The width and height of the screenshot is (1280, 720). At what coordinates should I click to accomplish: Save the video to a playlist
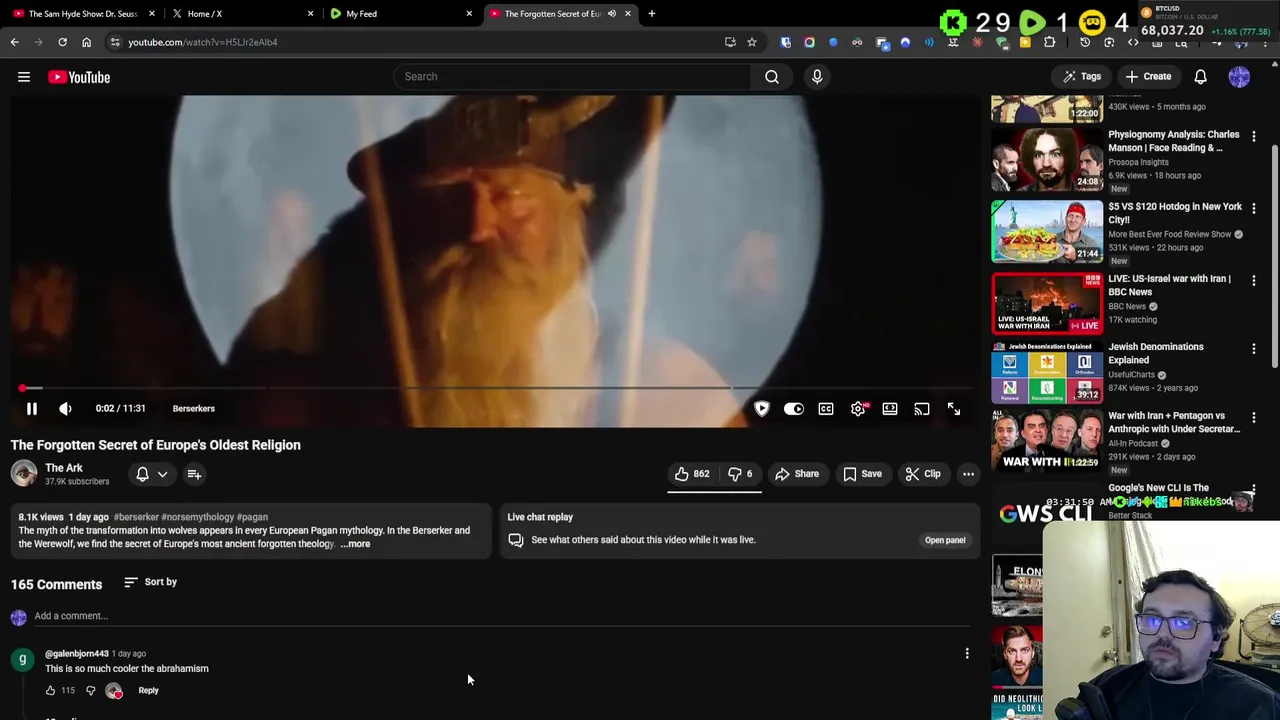[x=862, y=474]
